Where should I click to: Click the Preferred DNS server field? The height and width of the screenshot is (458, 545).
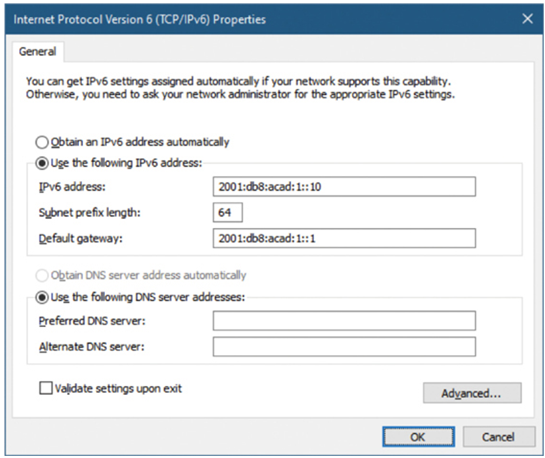coord(344,321)
